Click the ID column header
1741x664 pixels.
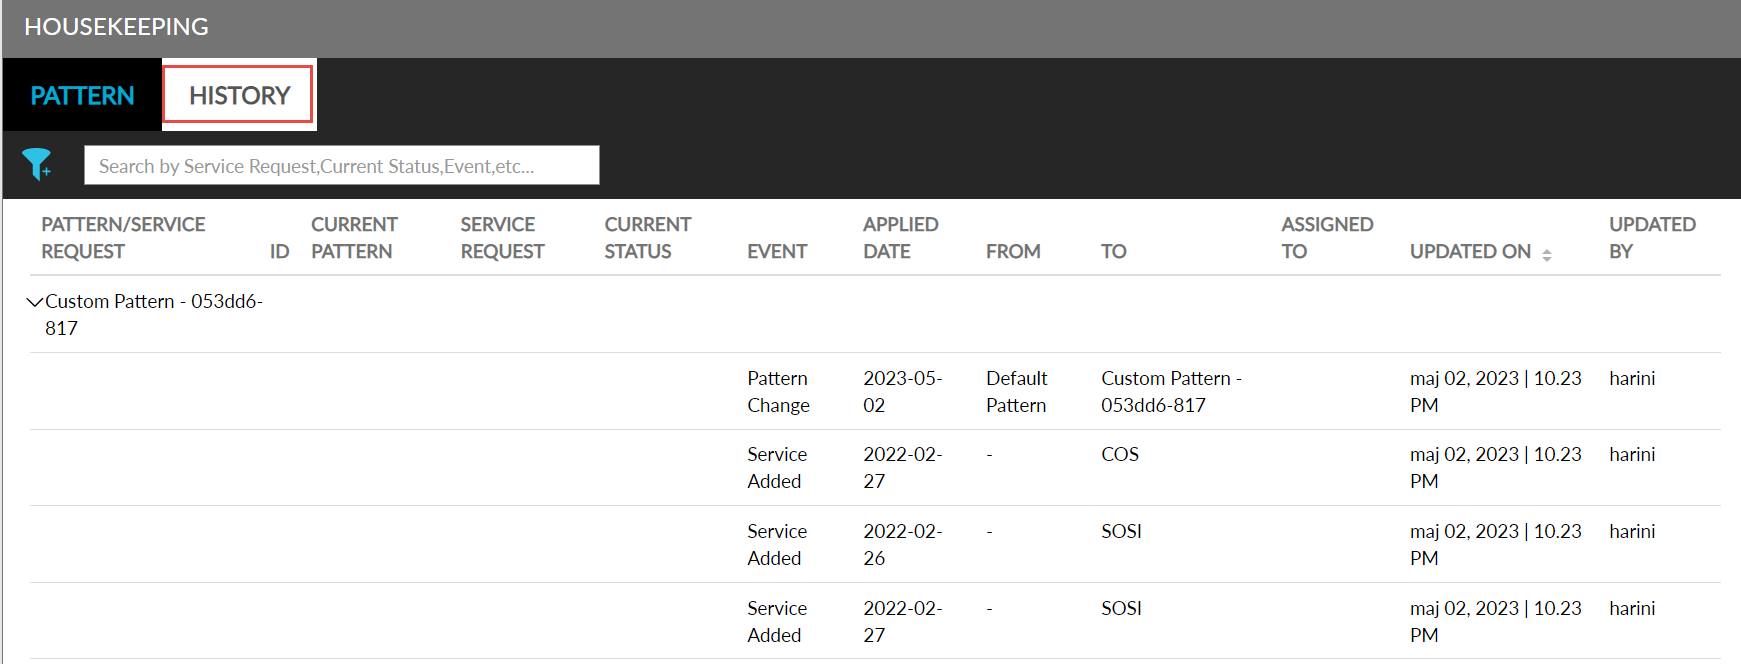tap(279, 252)
